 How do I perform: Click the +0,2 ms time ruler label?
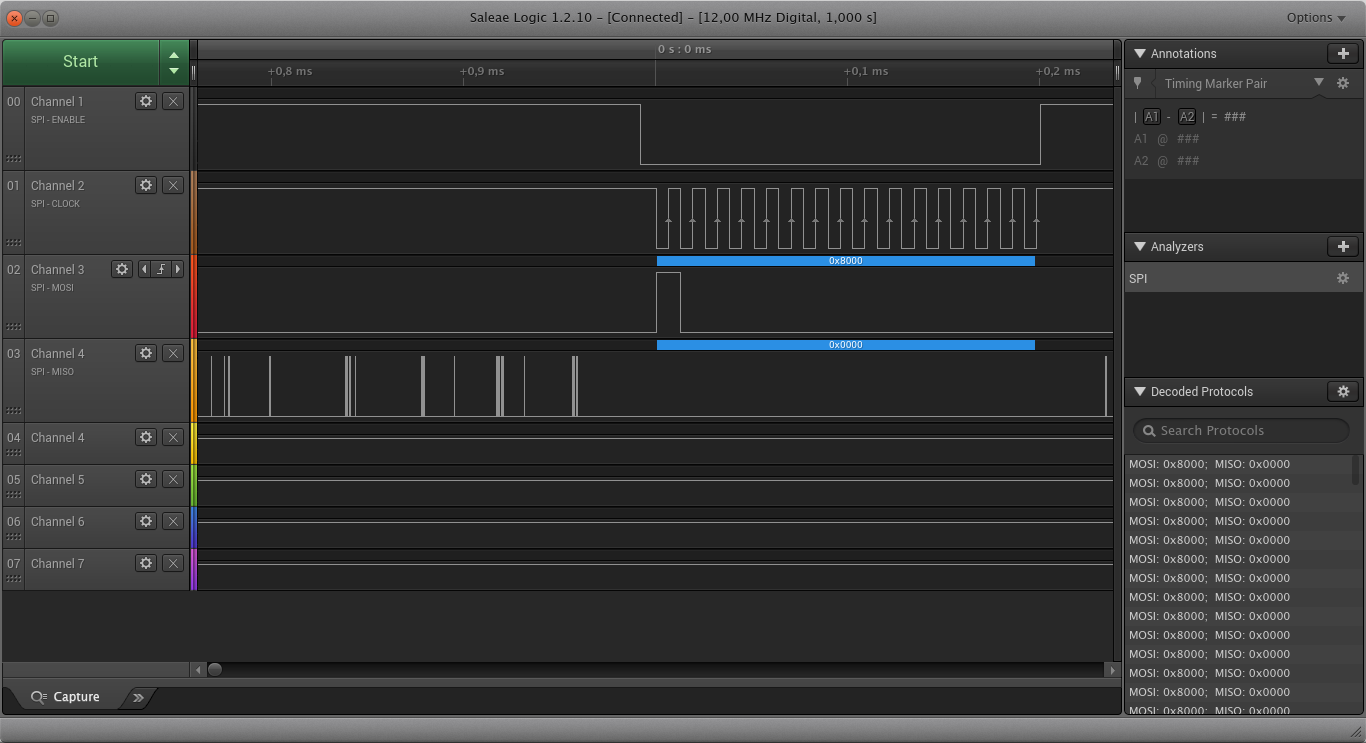[x=1058, y=71]
